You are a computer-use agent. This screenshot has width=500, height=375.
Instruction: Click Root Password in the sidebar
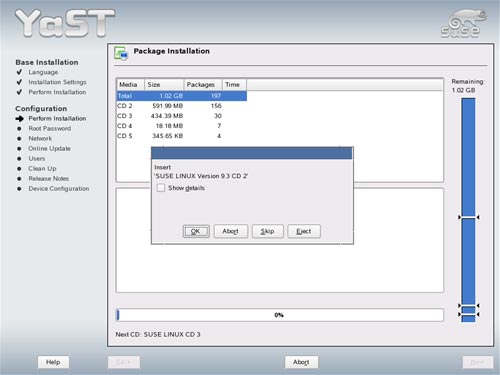pyautogui.click(x=50, y=128)
